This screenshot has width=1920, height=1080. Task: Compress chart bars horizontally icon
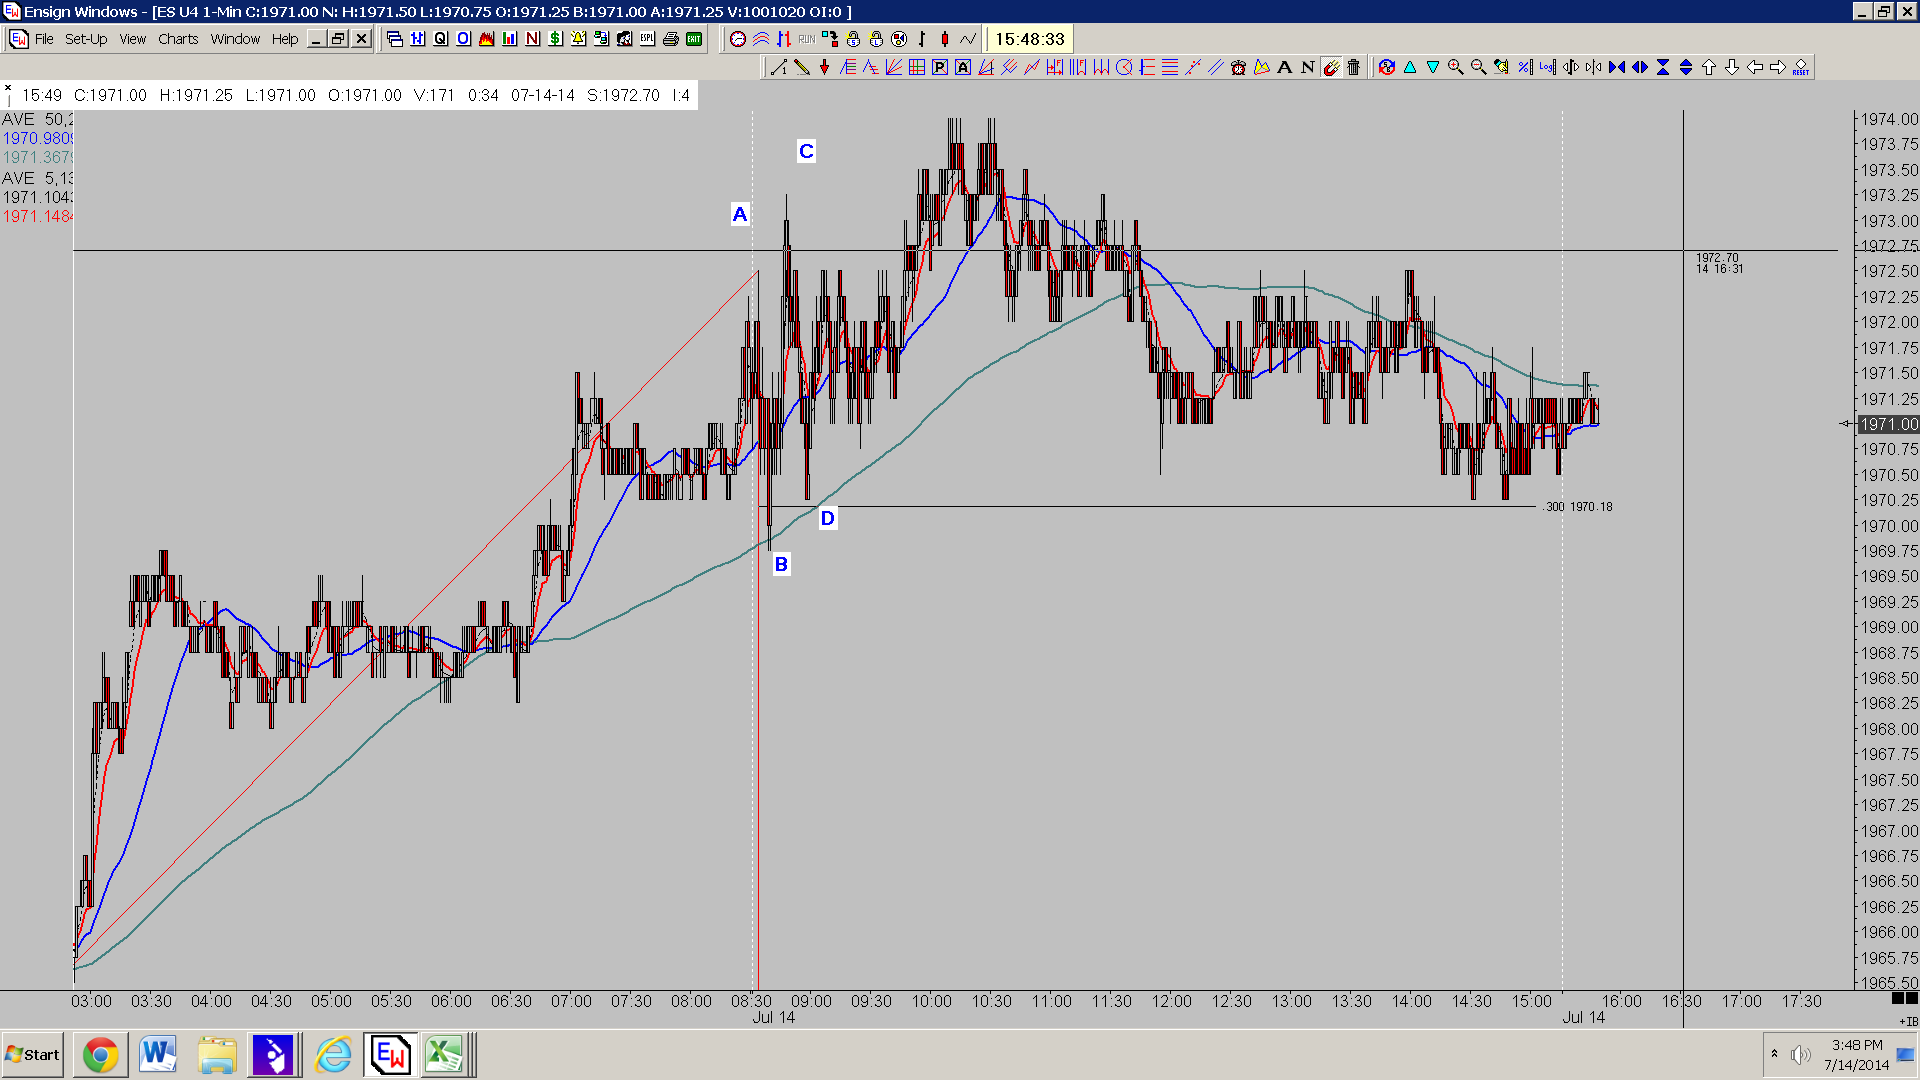click(1616, 67)
